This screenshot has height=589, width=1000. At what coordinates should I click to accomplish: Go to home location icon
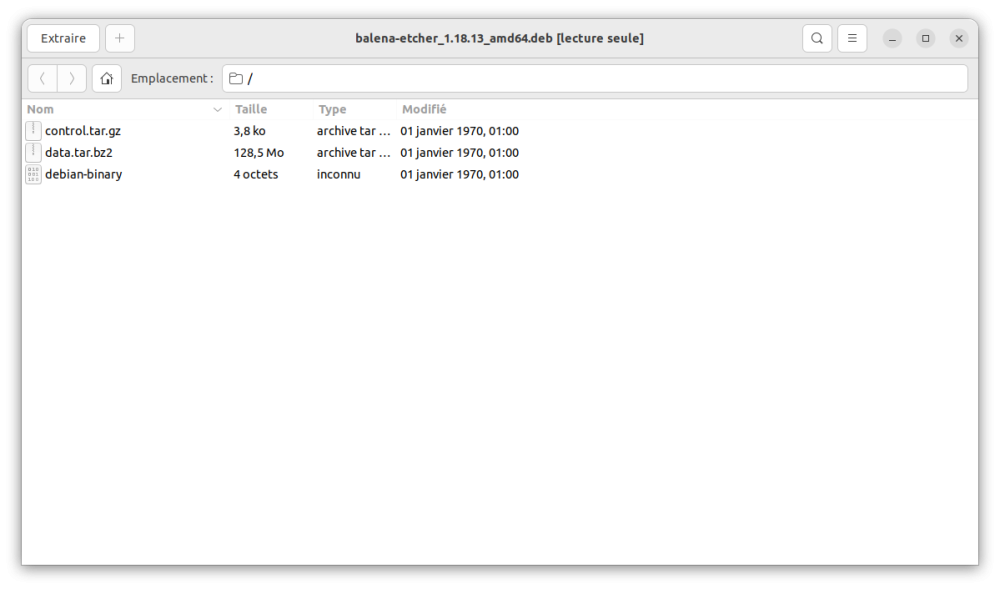tap(107, 78)
